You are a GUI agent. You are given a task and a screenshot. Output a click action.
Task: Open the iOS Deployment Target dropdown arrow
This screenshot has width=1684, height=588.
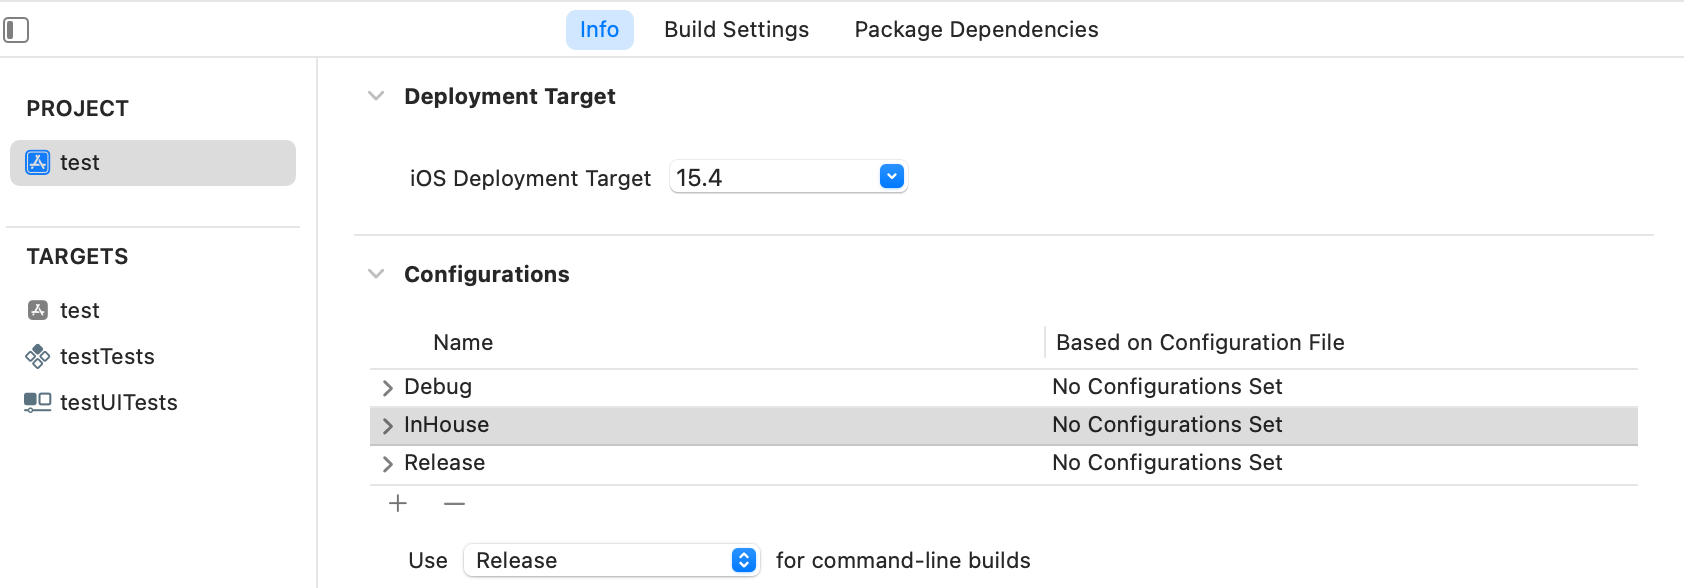(891, 177)
